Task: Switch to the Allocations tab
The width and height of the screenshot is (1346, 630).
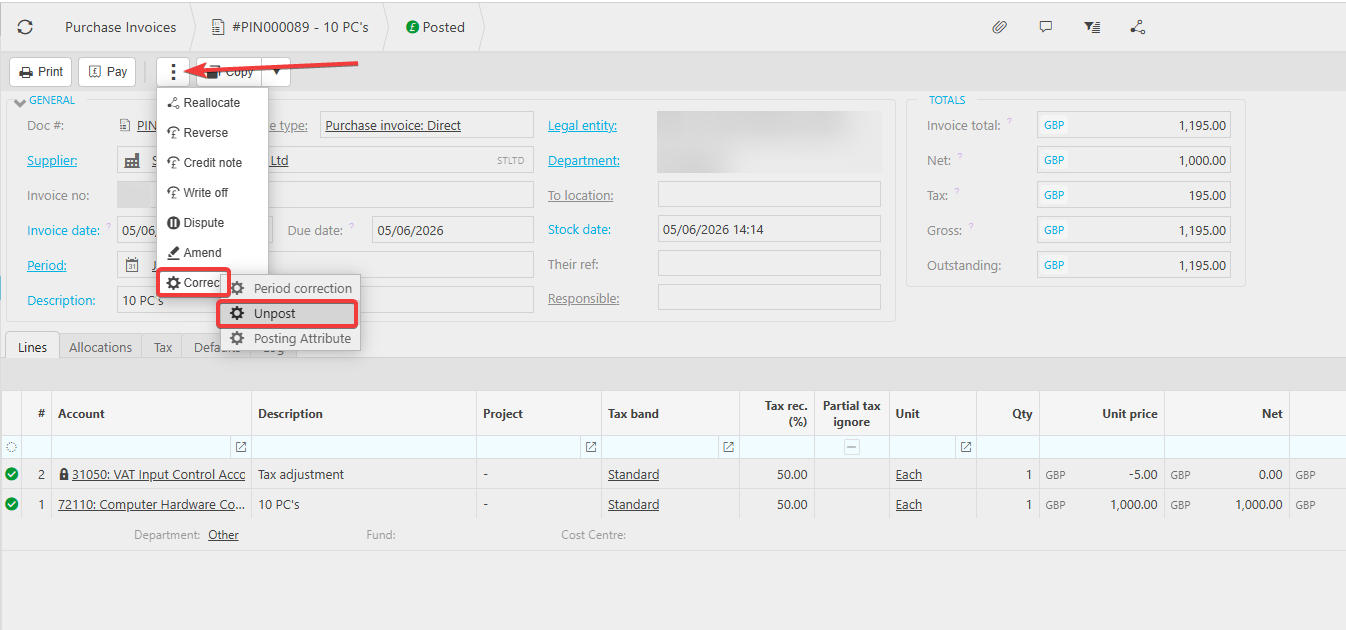Action: tap(100, 347)
